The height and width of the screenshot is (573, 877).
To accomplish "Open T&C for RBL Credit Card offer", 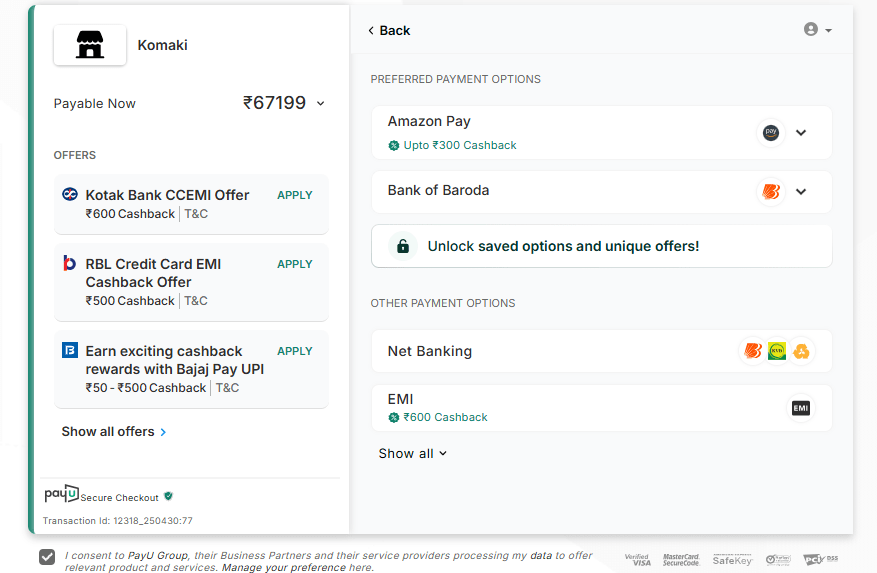I will [196, 301].
